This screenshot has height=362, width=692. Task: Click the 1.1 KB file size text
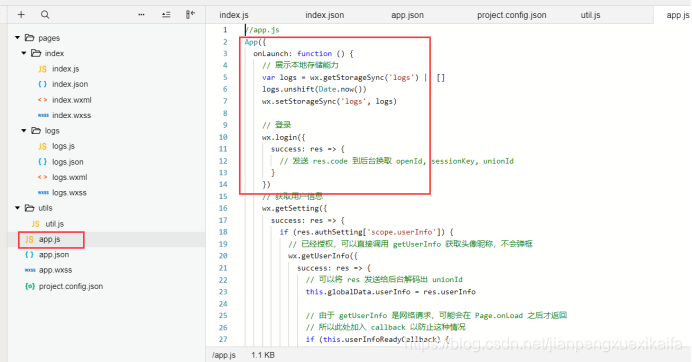click(263, 355)
